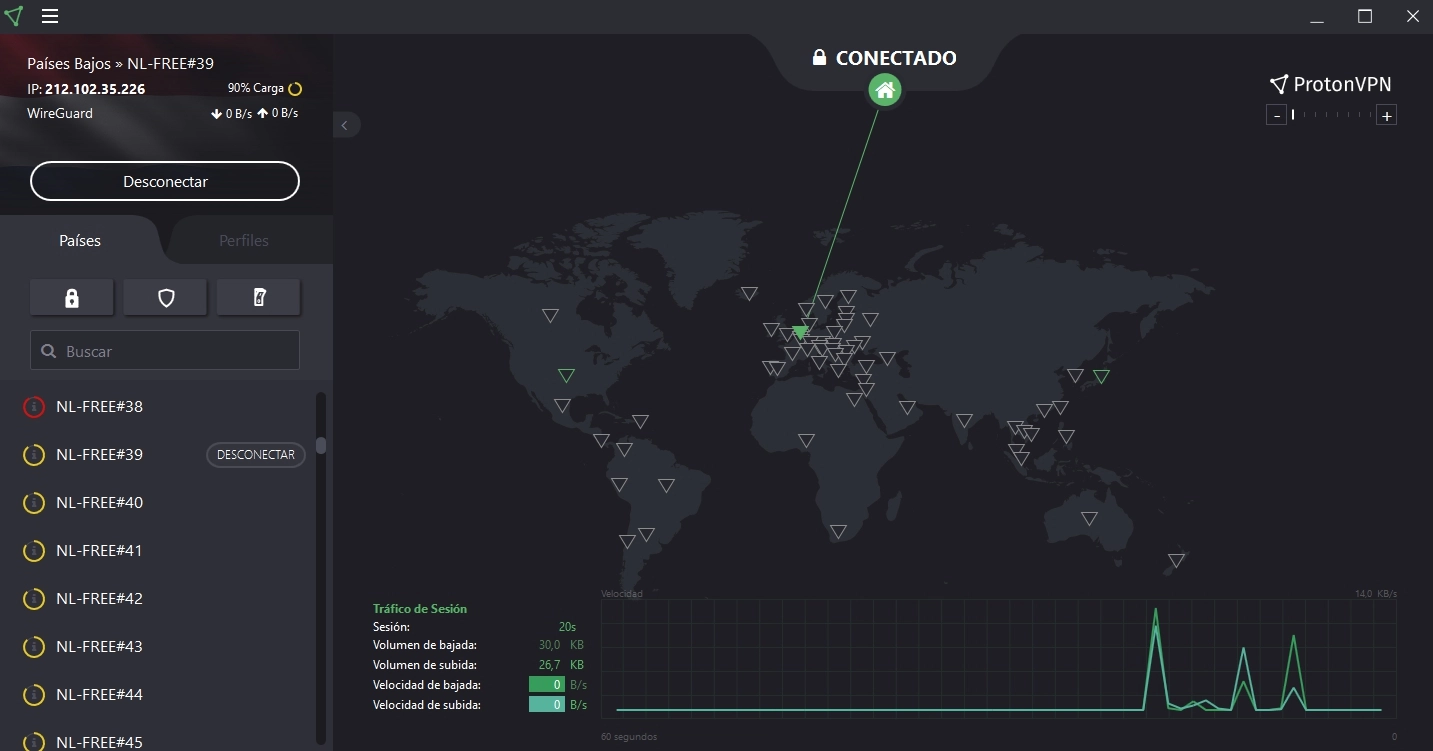The height and width of the screenshot is (751, 1433).
Task: Click the magnifier icon in the search bar
Action: (x=49, y=350)
